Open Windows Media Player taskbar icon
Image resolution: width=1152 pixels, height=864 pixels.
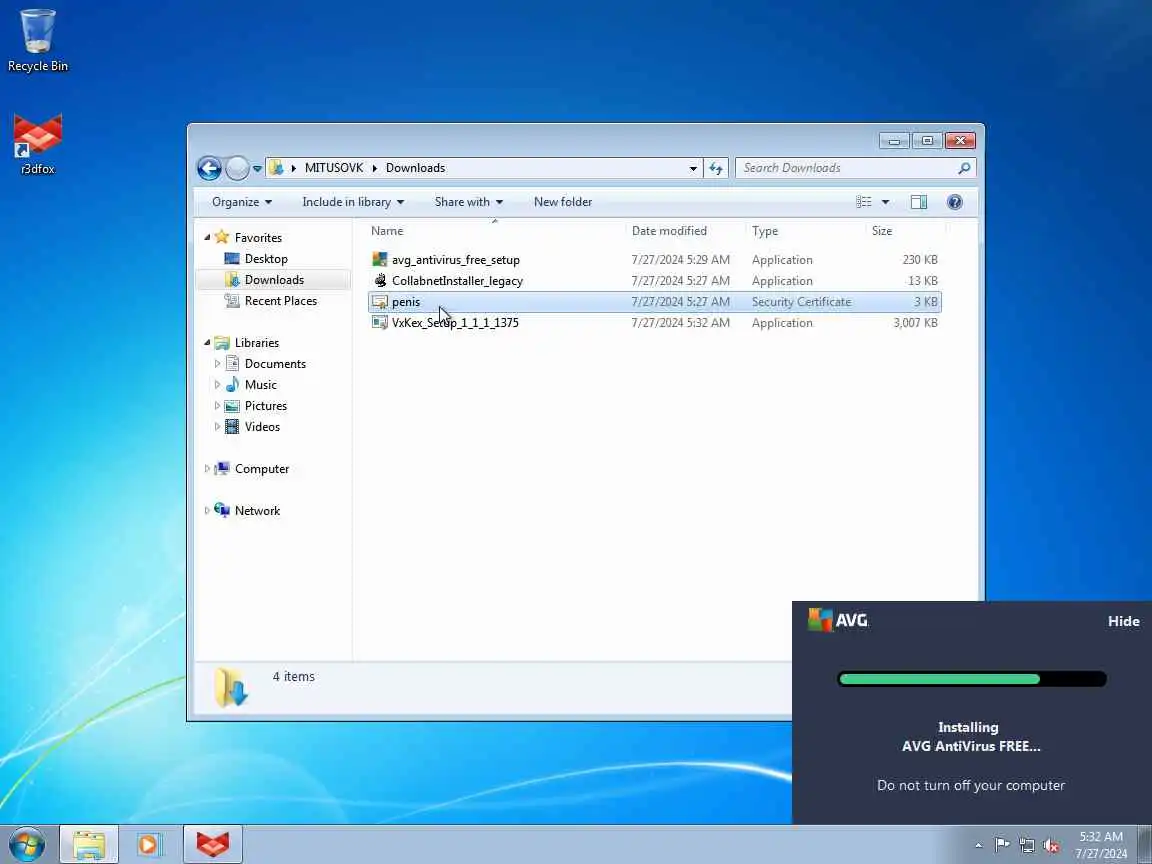[x=149, y=845]
